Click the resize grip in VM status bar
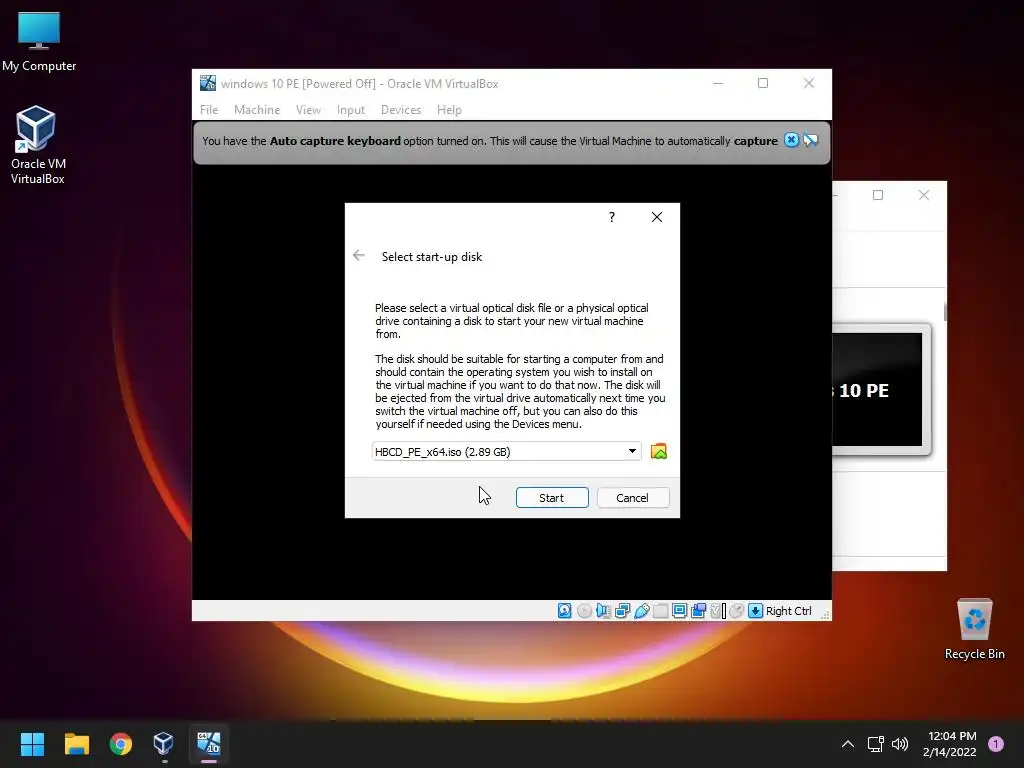This screenshot has height=768, width=1024. tap(825, 613)
